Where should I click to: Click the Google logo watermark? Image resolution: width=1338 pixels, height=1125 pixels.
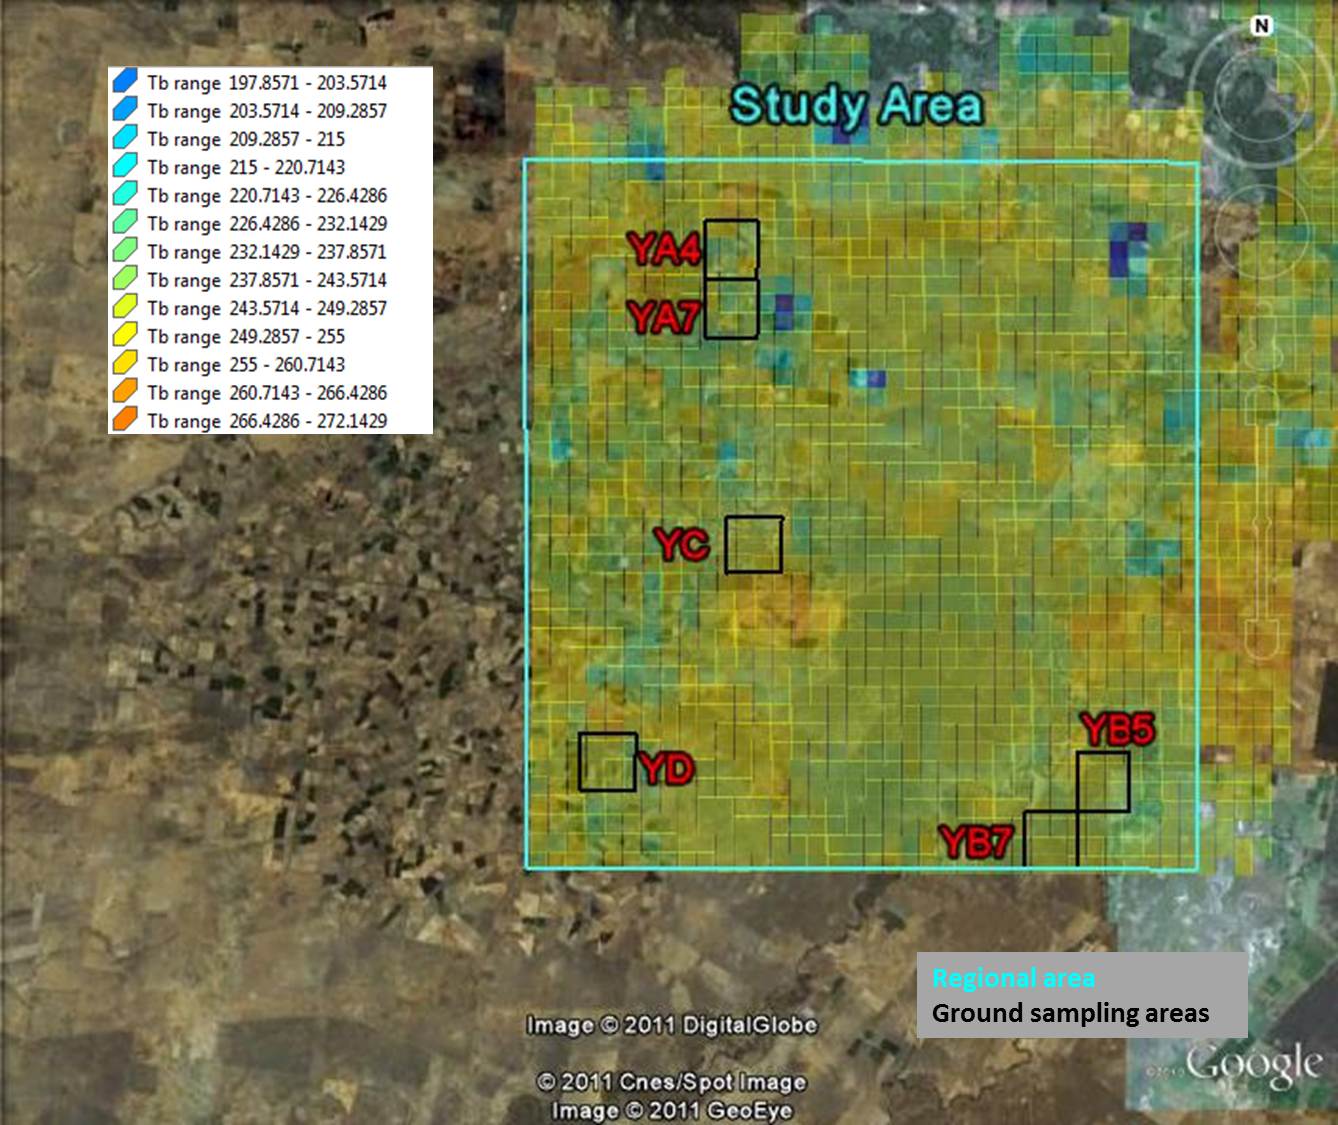click(1253, 1065)
